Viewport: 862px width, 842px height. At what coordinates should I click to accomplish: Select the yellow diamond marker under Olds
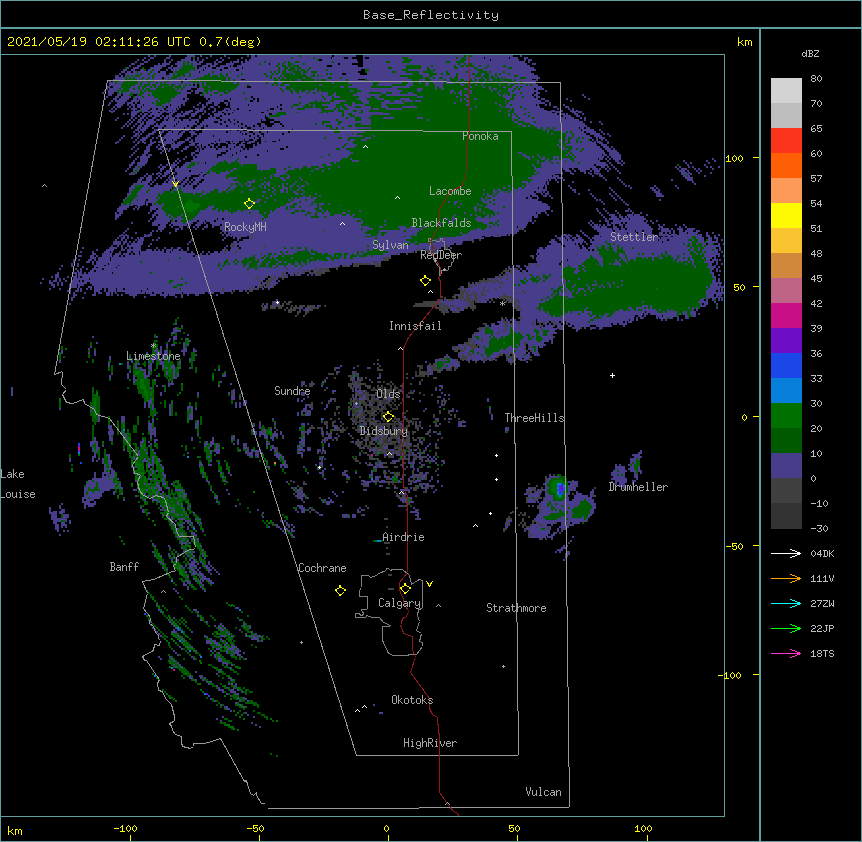click(388, 416)
